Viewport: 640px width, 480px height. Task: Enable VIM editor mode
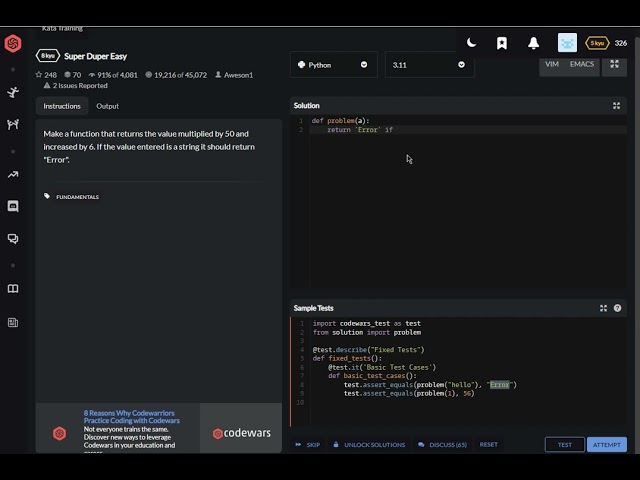[x=552, y=64]
